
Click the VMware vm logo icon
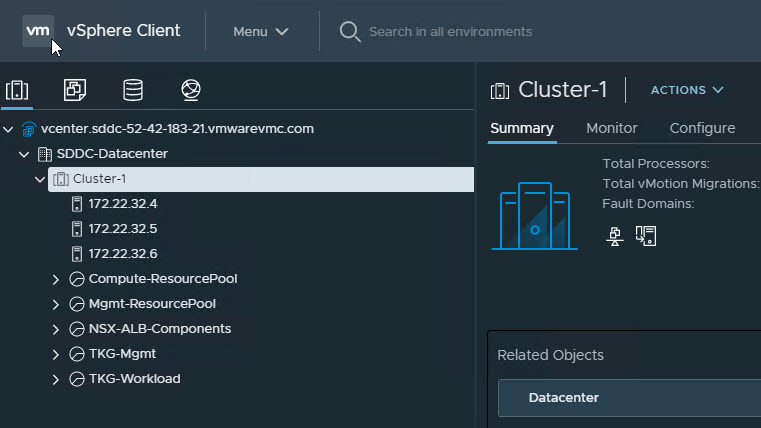coord(38,31)
